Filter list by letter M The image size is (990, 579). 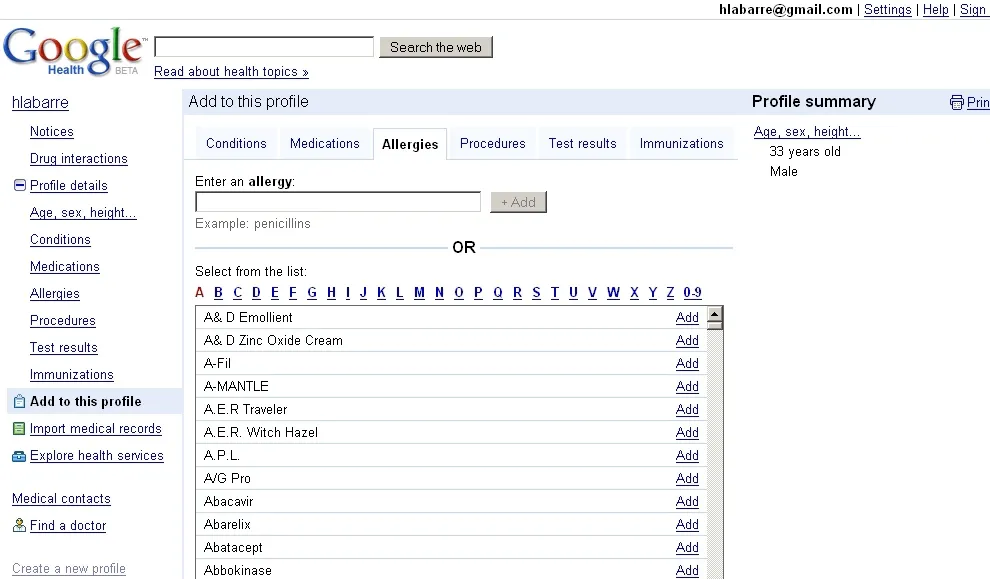[x=419, y=292]
